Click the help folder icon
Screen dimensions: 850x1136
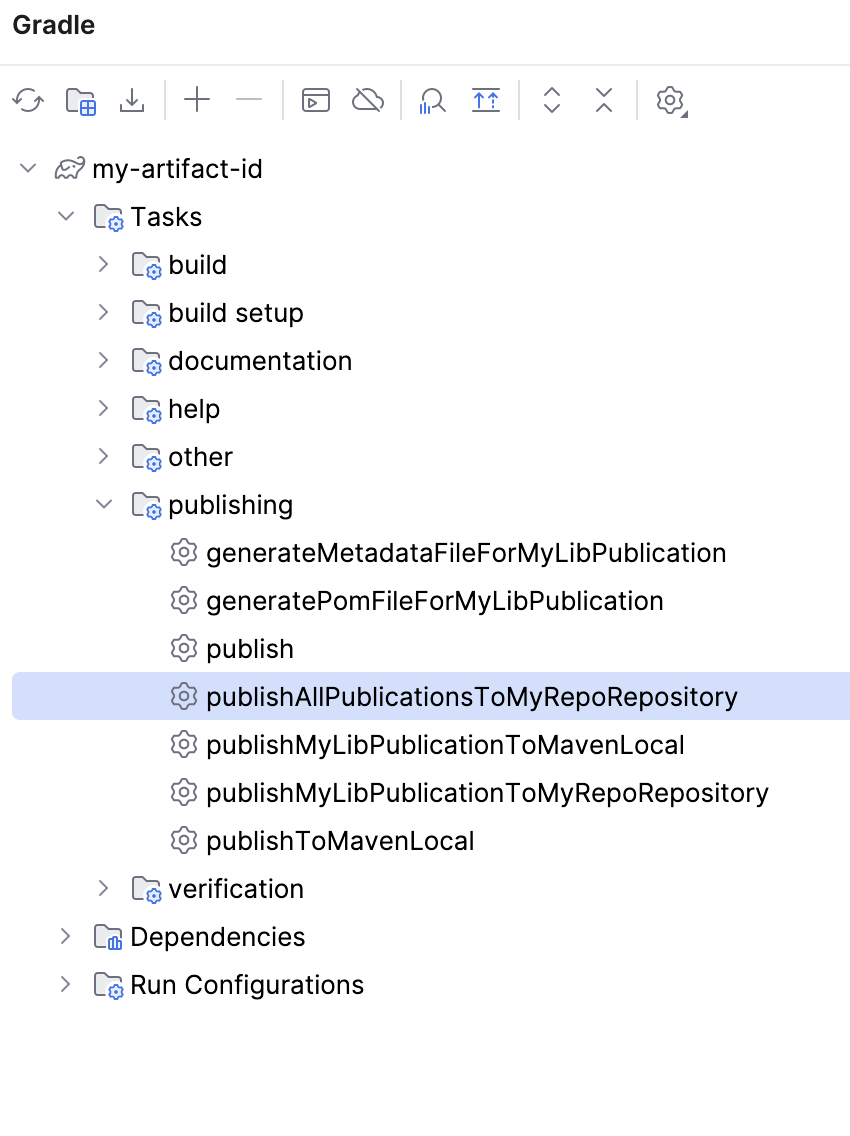[x=146, y=409]
